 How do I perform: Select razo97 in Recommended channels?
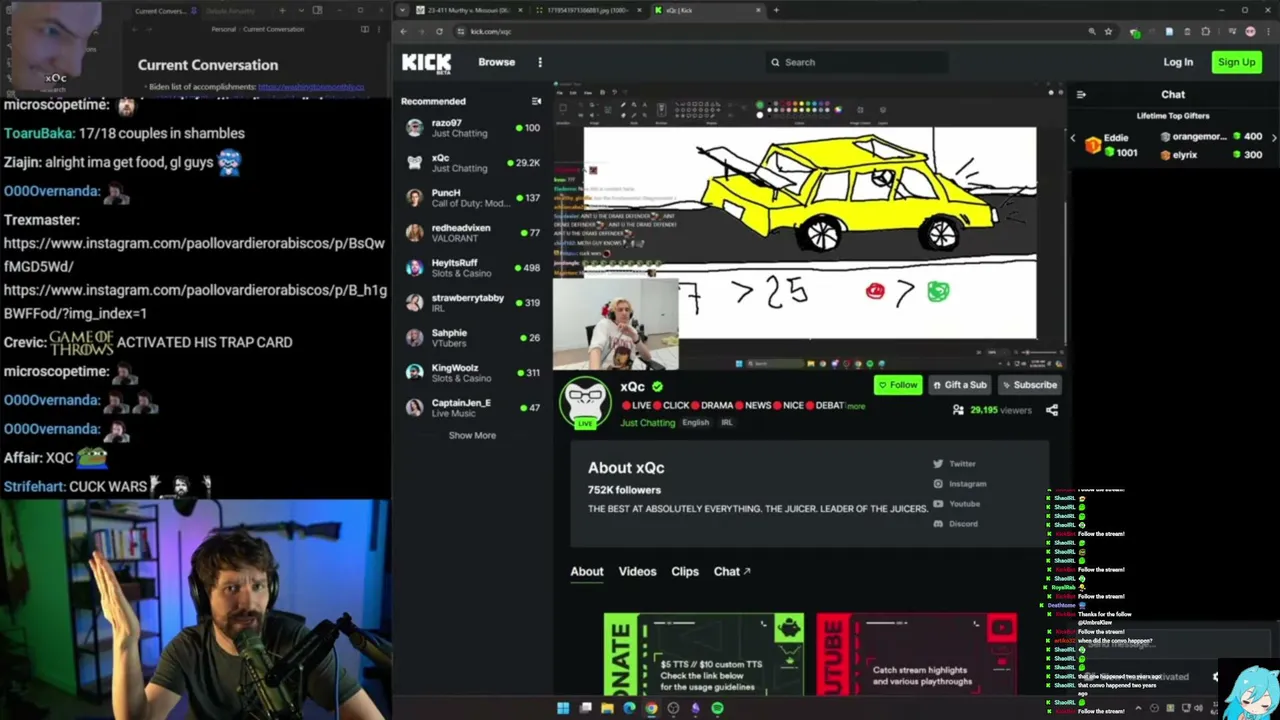coord(472,128)
